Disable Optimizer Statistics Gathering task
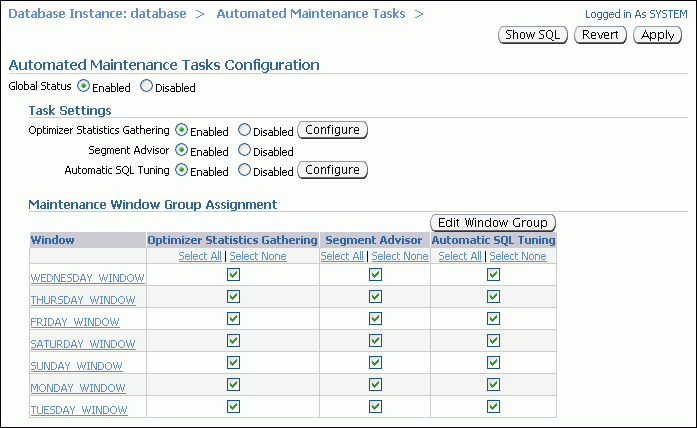The width and height of the screenshot is (697, 428). tap(245, 130)
